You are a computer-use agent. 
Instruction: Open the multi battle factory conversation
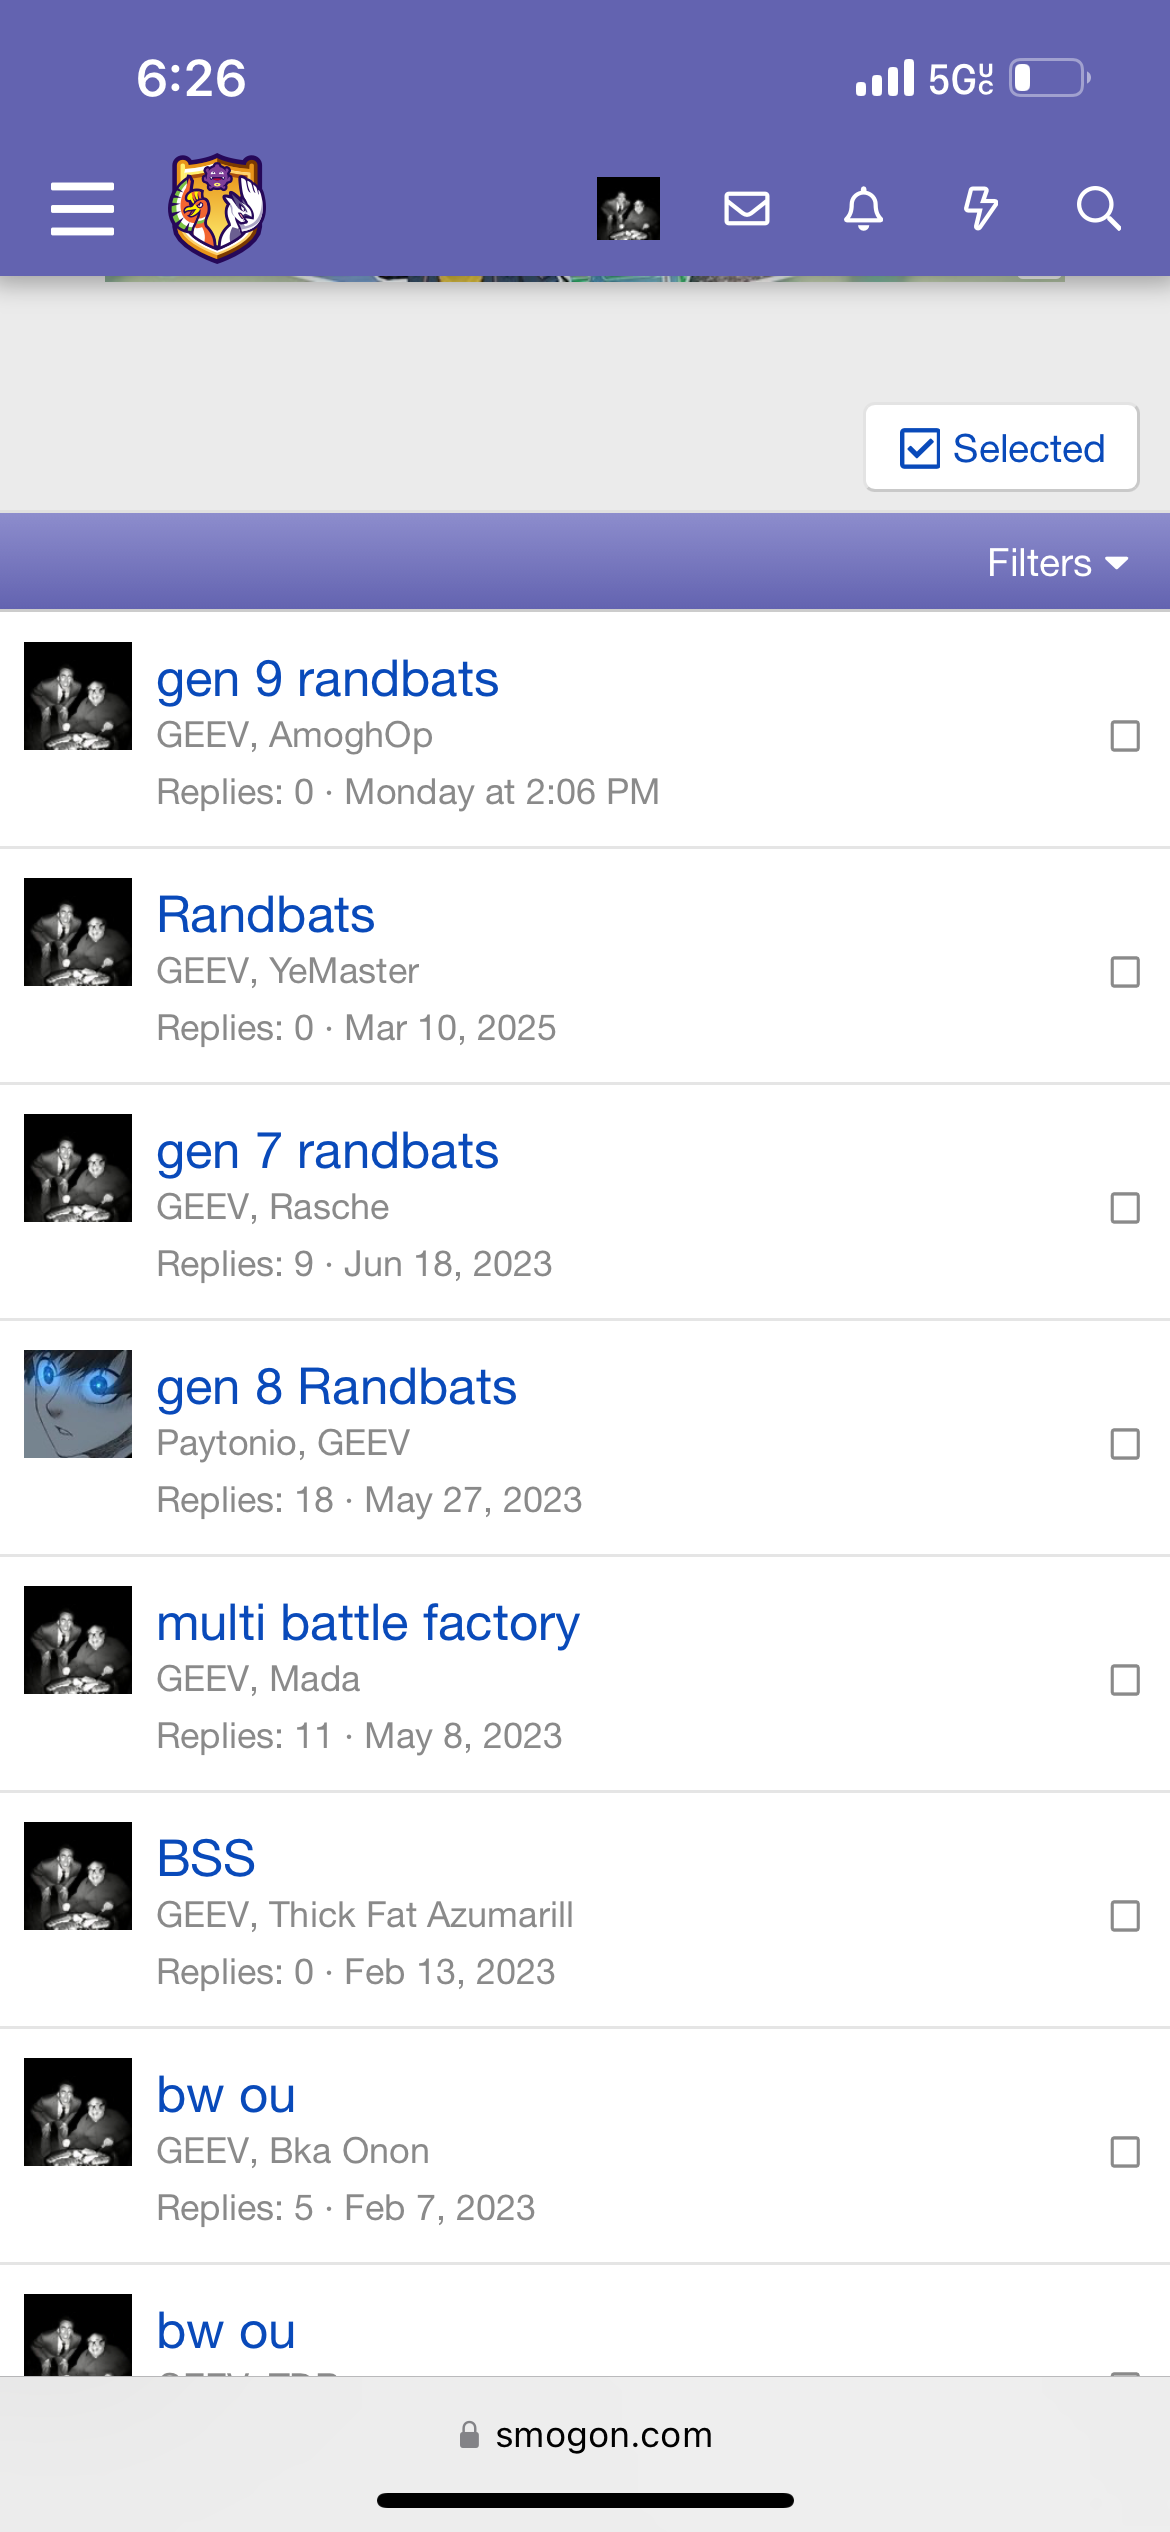[x=368, y=1623]
